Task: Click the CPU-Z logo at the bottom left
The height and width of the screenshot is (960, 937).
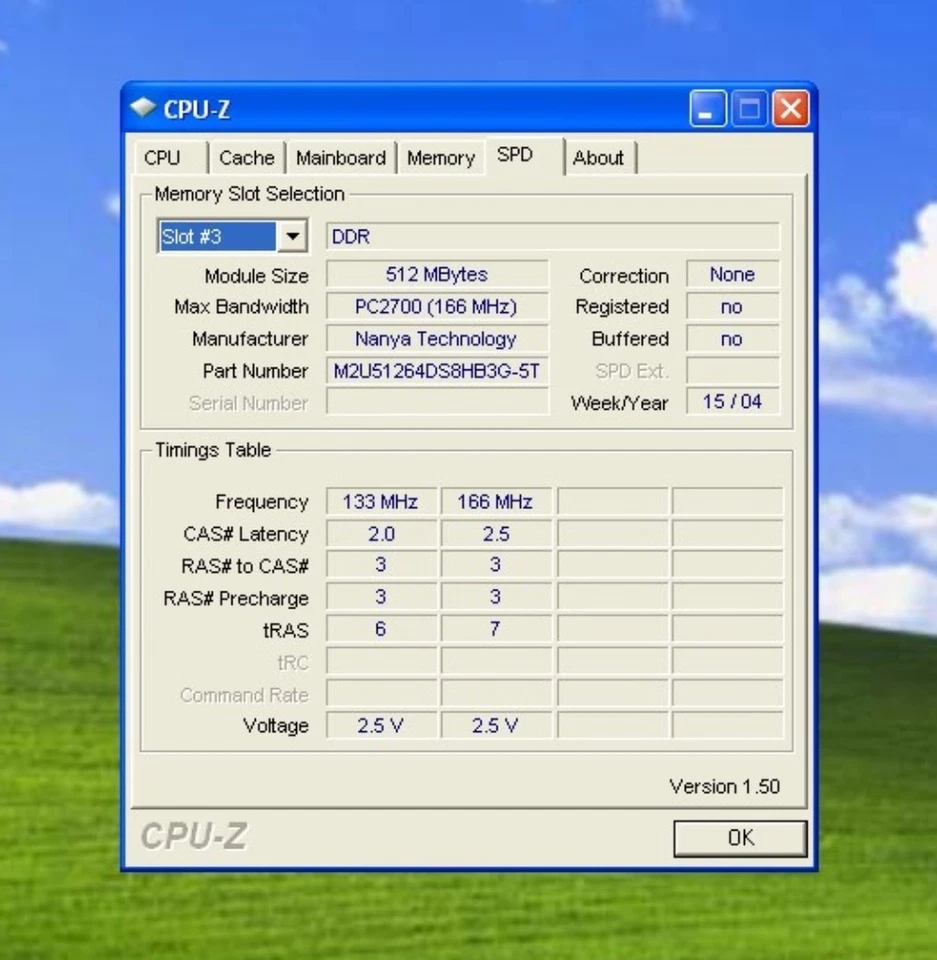Action: [x=196, y=836]
